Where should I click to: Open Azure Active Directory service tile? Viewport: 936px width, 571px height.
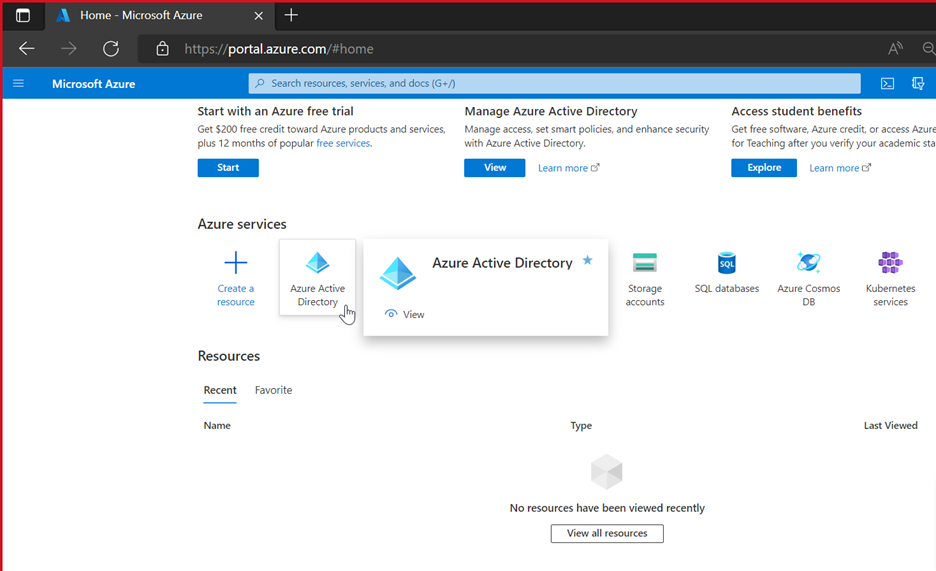318,277
